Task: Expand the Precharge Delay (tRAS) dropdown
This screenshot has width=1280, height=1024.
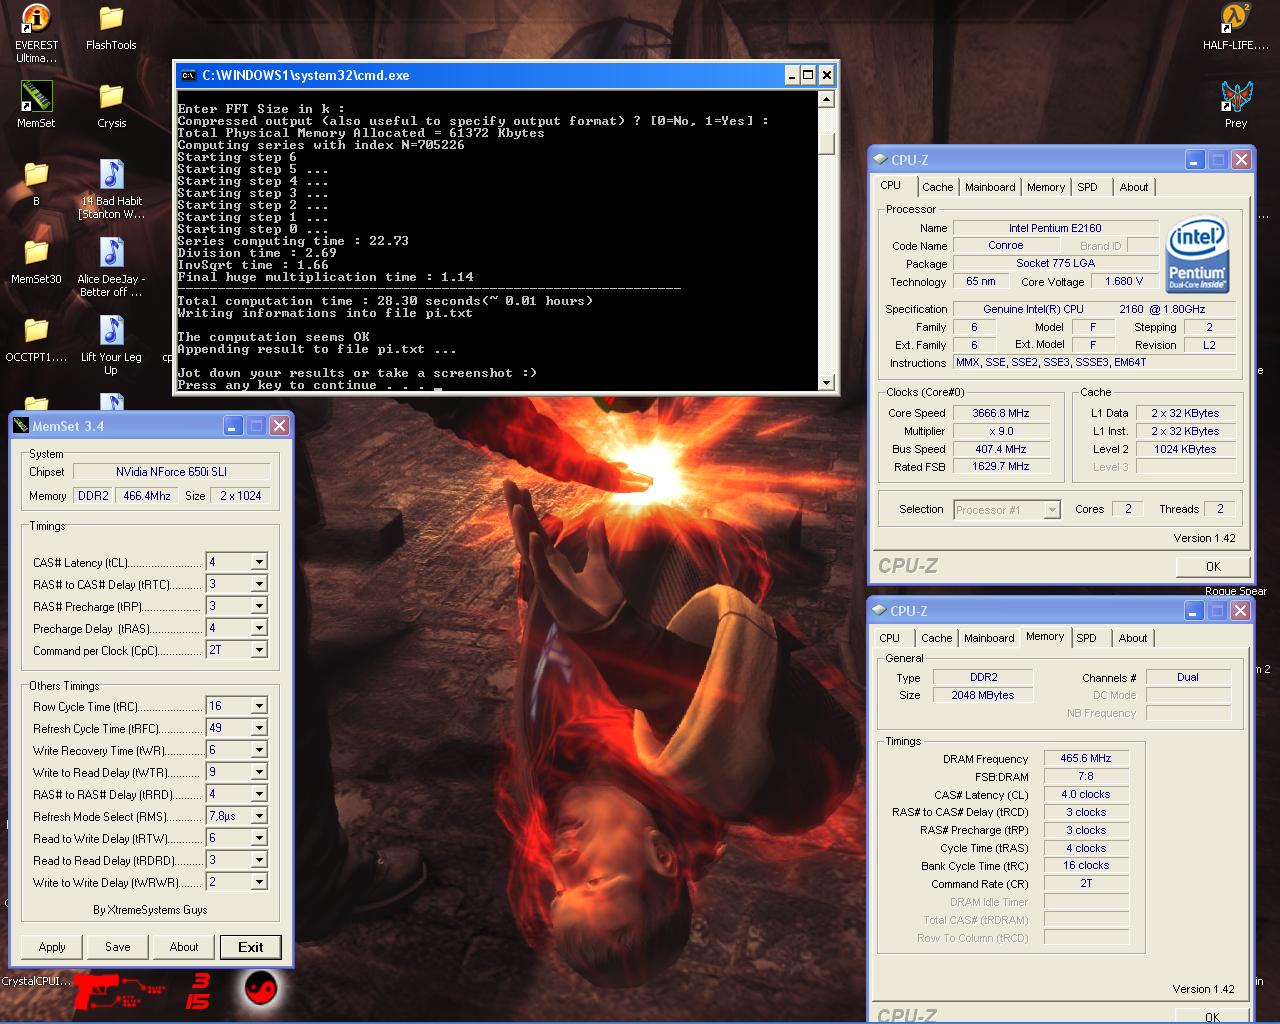Action: pyautogui.click(x=259, y=628)
